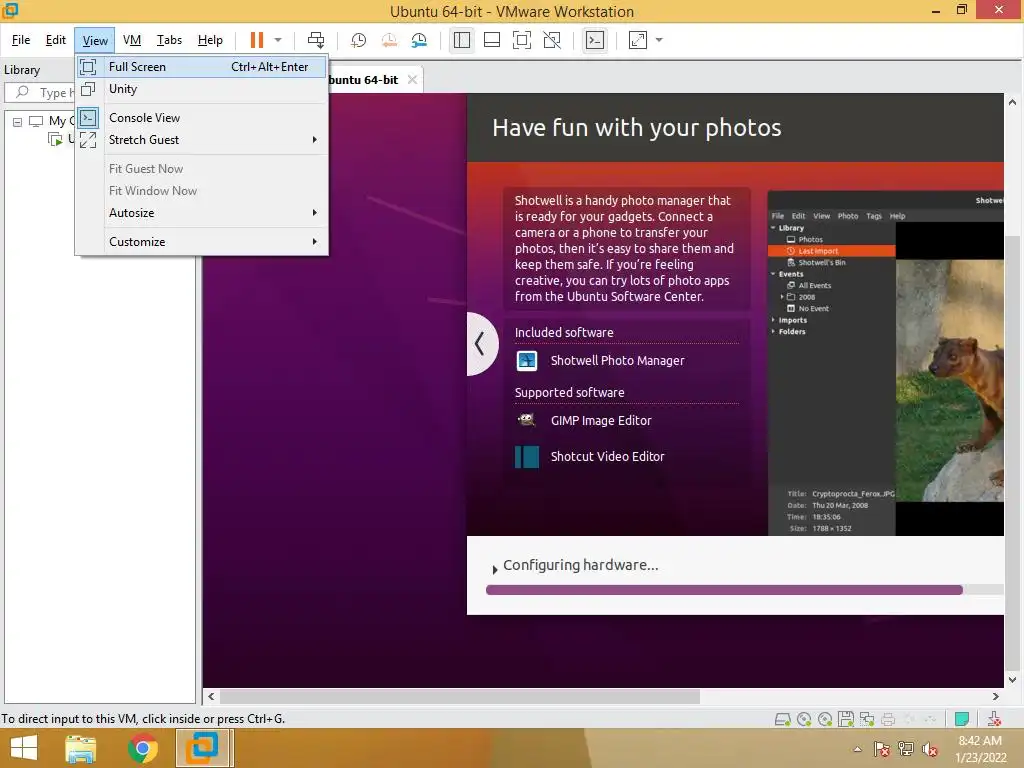Click the Send Ctrl+Alt+Del toolbar icon
The image size is (1024, 768).
tap(316, 40)
